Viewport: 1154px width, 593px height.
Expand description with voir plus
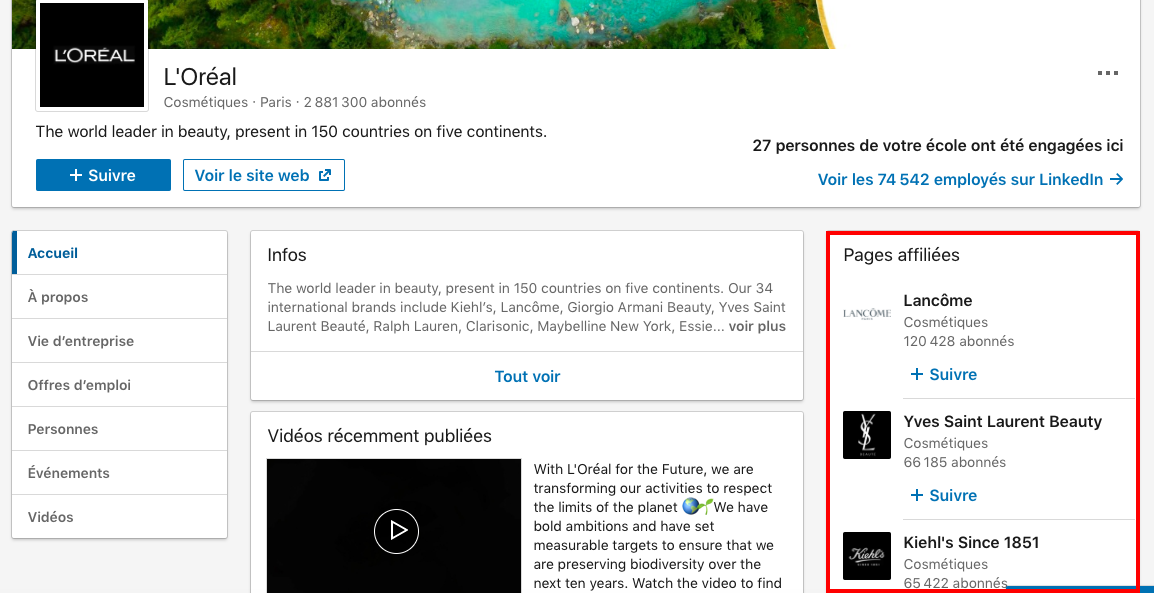[x=757, y=326]
